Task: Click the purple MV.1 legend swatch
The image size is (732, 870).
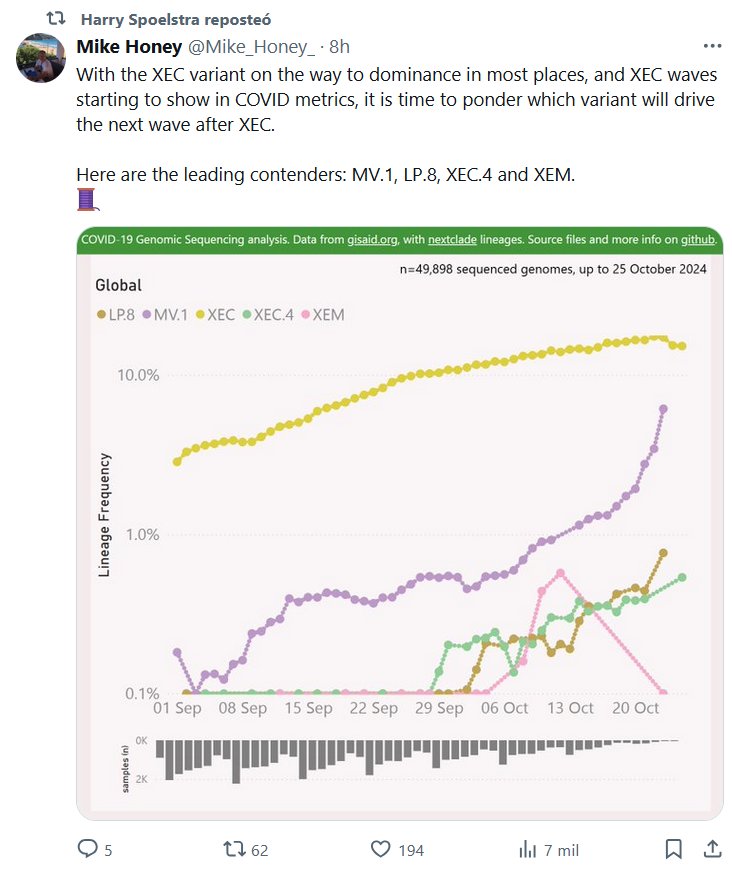Action: (x=149, y=315)
